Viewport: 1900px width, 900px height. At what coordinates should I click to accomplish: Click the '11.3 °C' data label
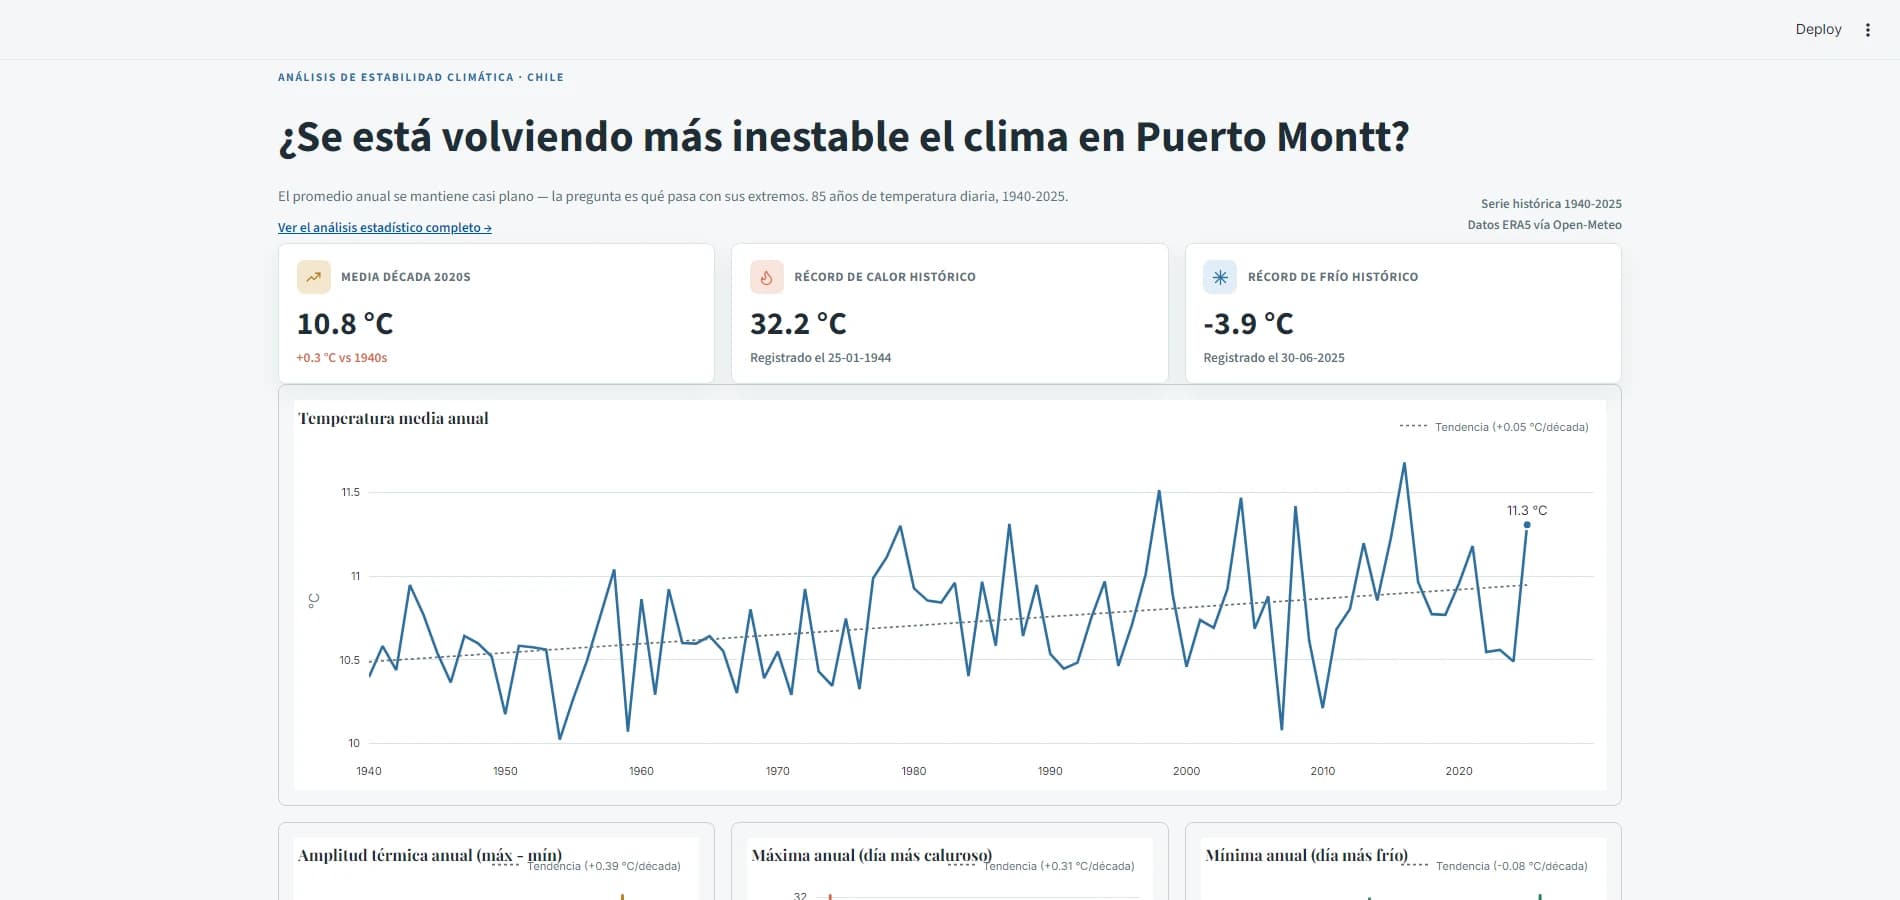[x=1527, y=510]
